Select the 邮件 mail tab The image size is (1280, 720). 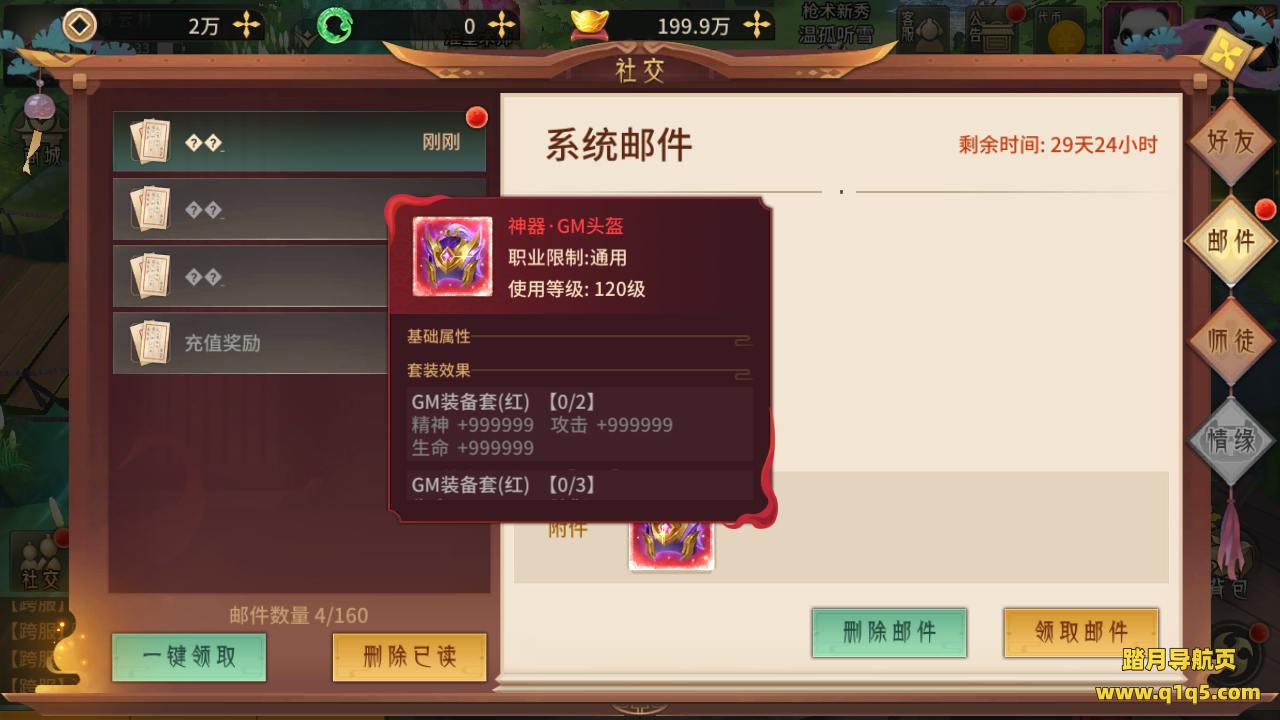(x=1230, y=241)
